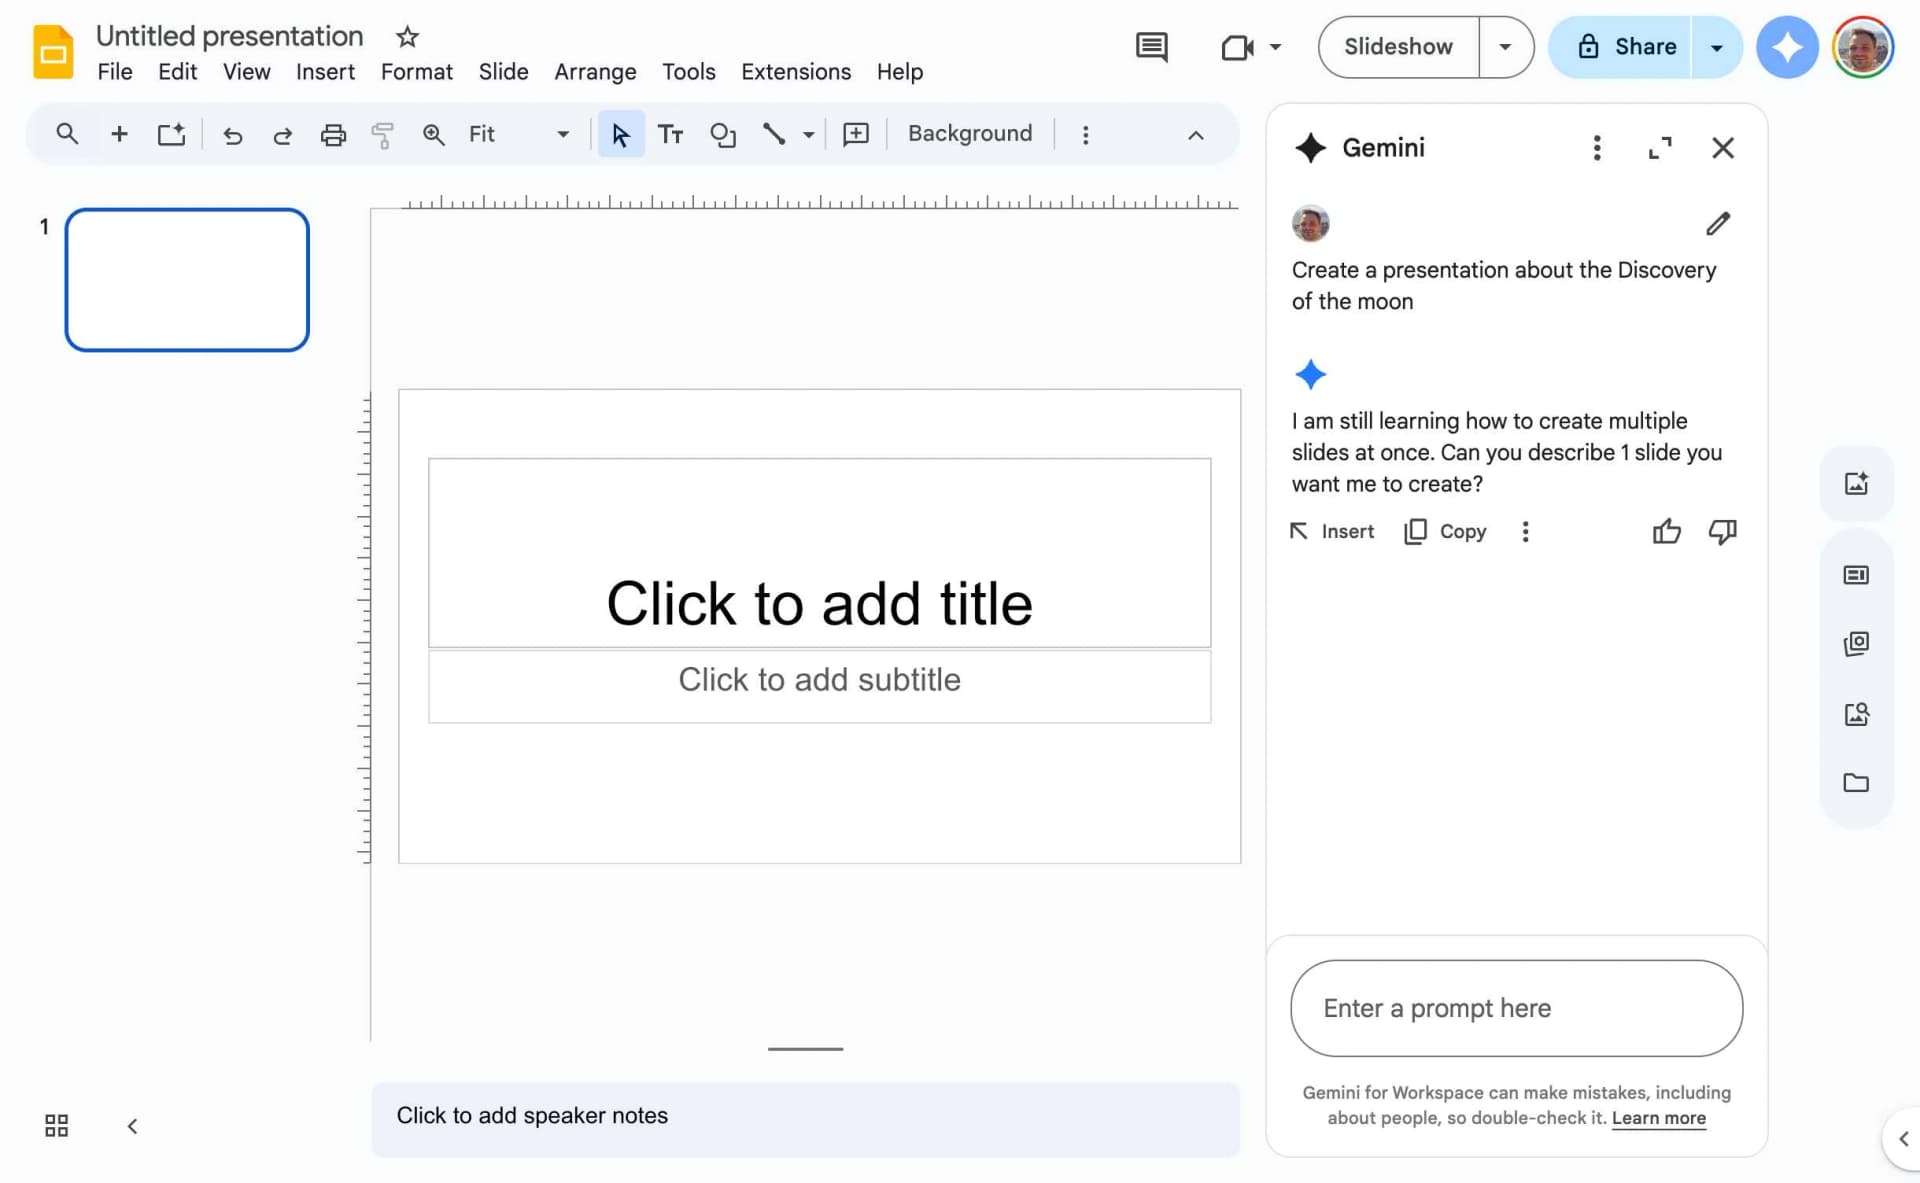Close the Gemini panel
The width and height of the screenshot is (1920, 1183).
click(1722, 148)
